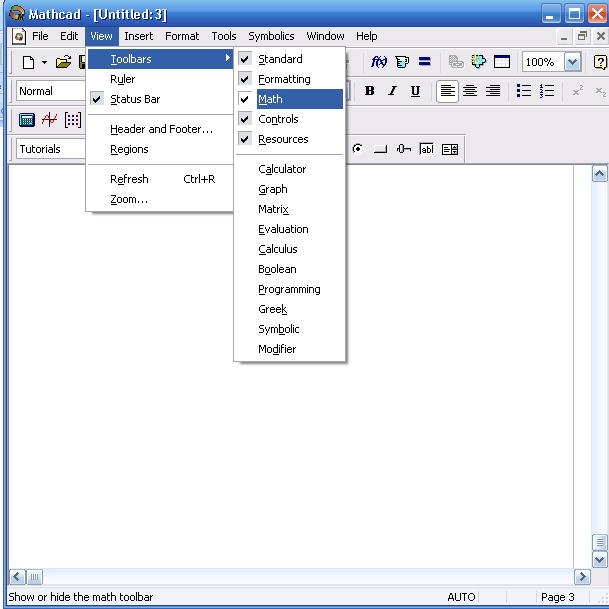This screenshot has width=609, height=609.
Task: Insert slider control icon
Action: point(404,149)
